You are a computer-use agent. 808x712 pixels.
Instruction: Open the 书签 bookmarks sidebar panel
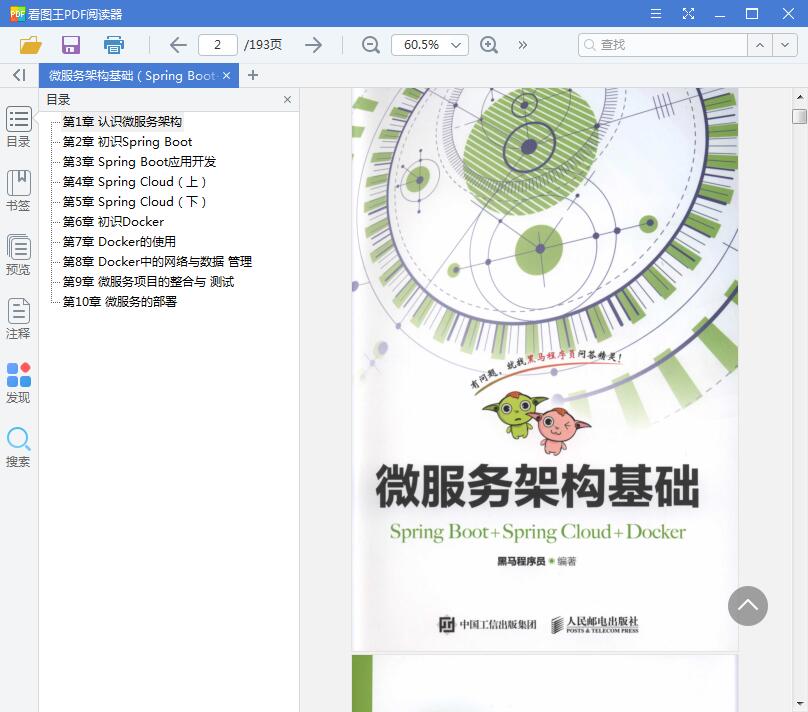19,191
